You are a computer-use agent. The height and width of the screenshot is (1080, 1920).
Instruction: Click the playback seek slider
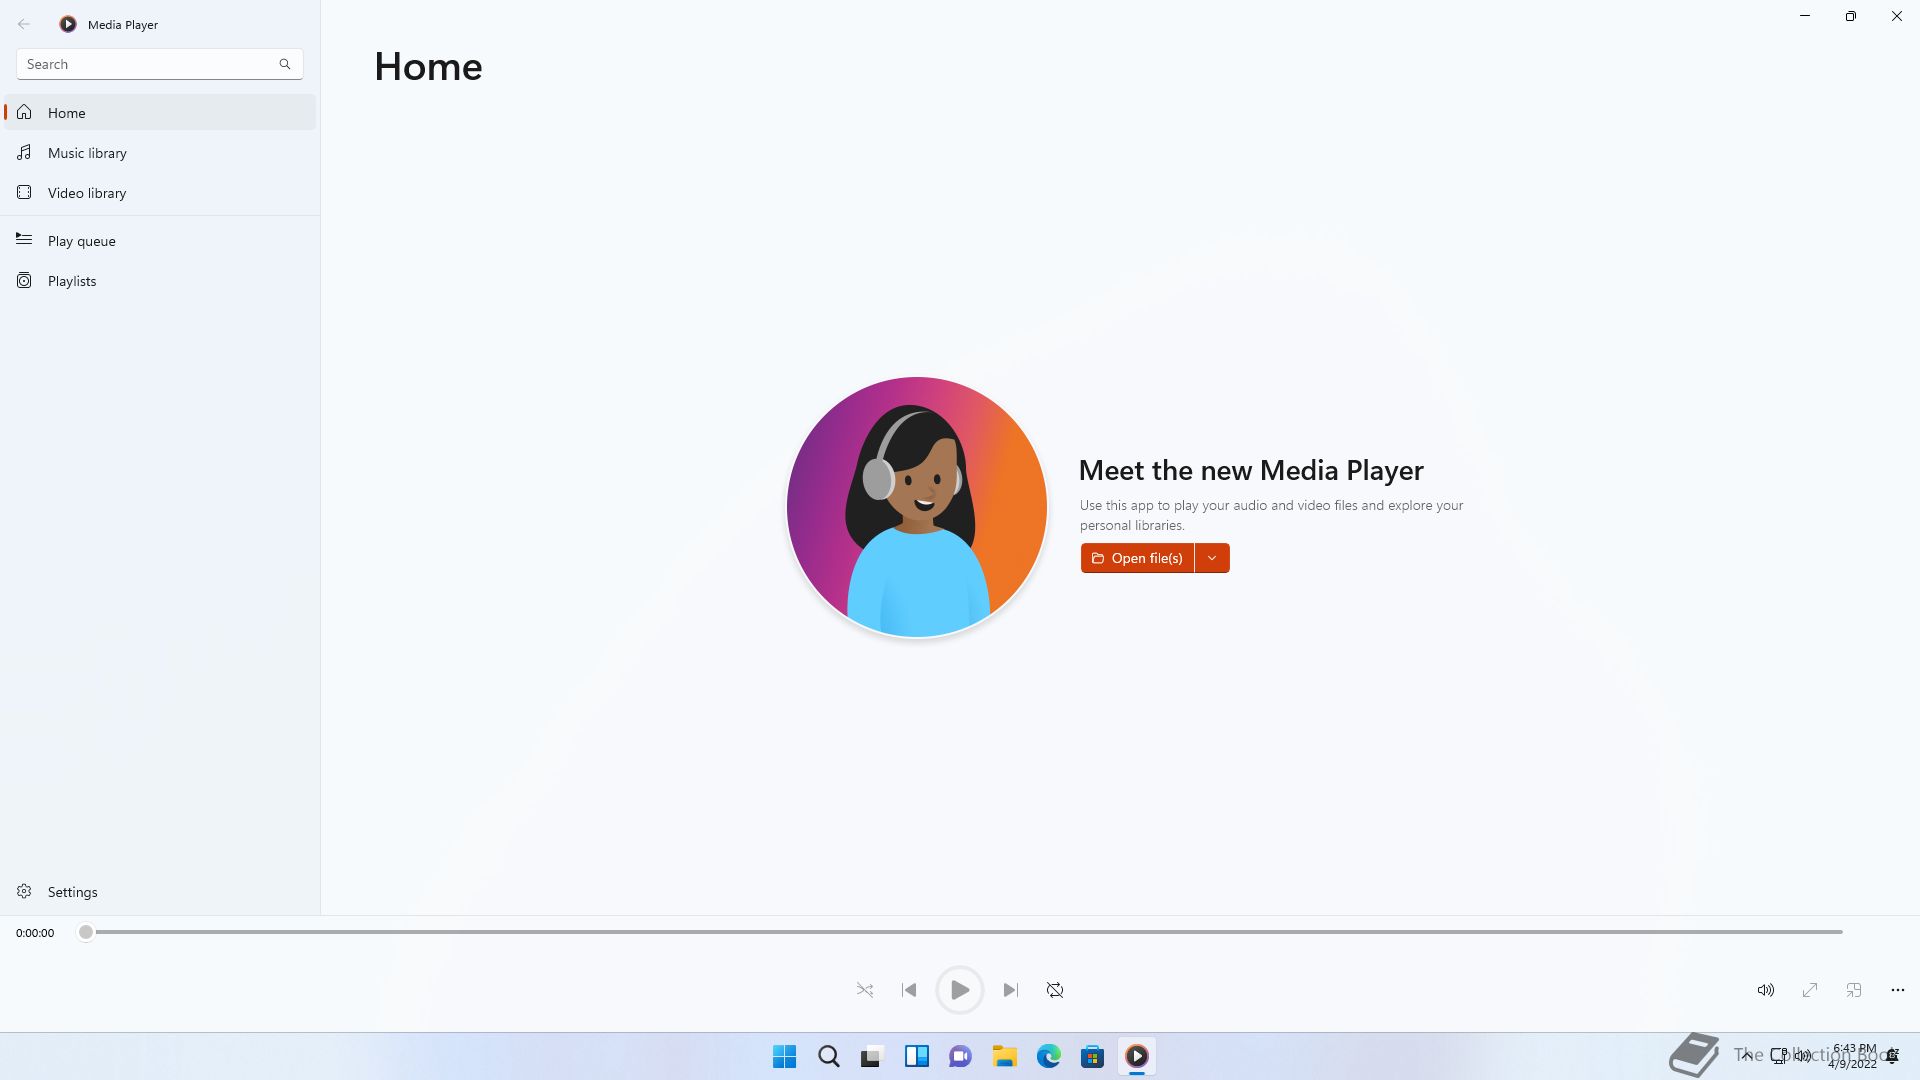pyautogui.click(x=960, y=932)
